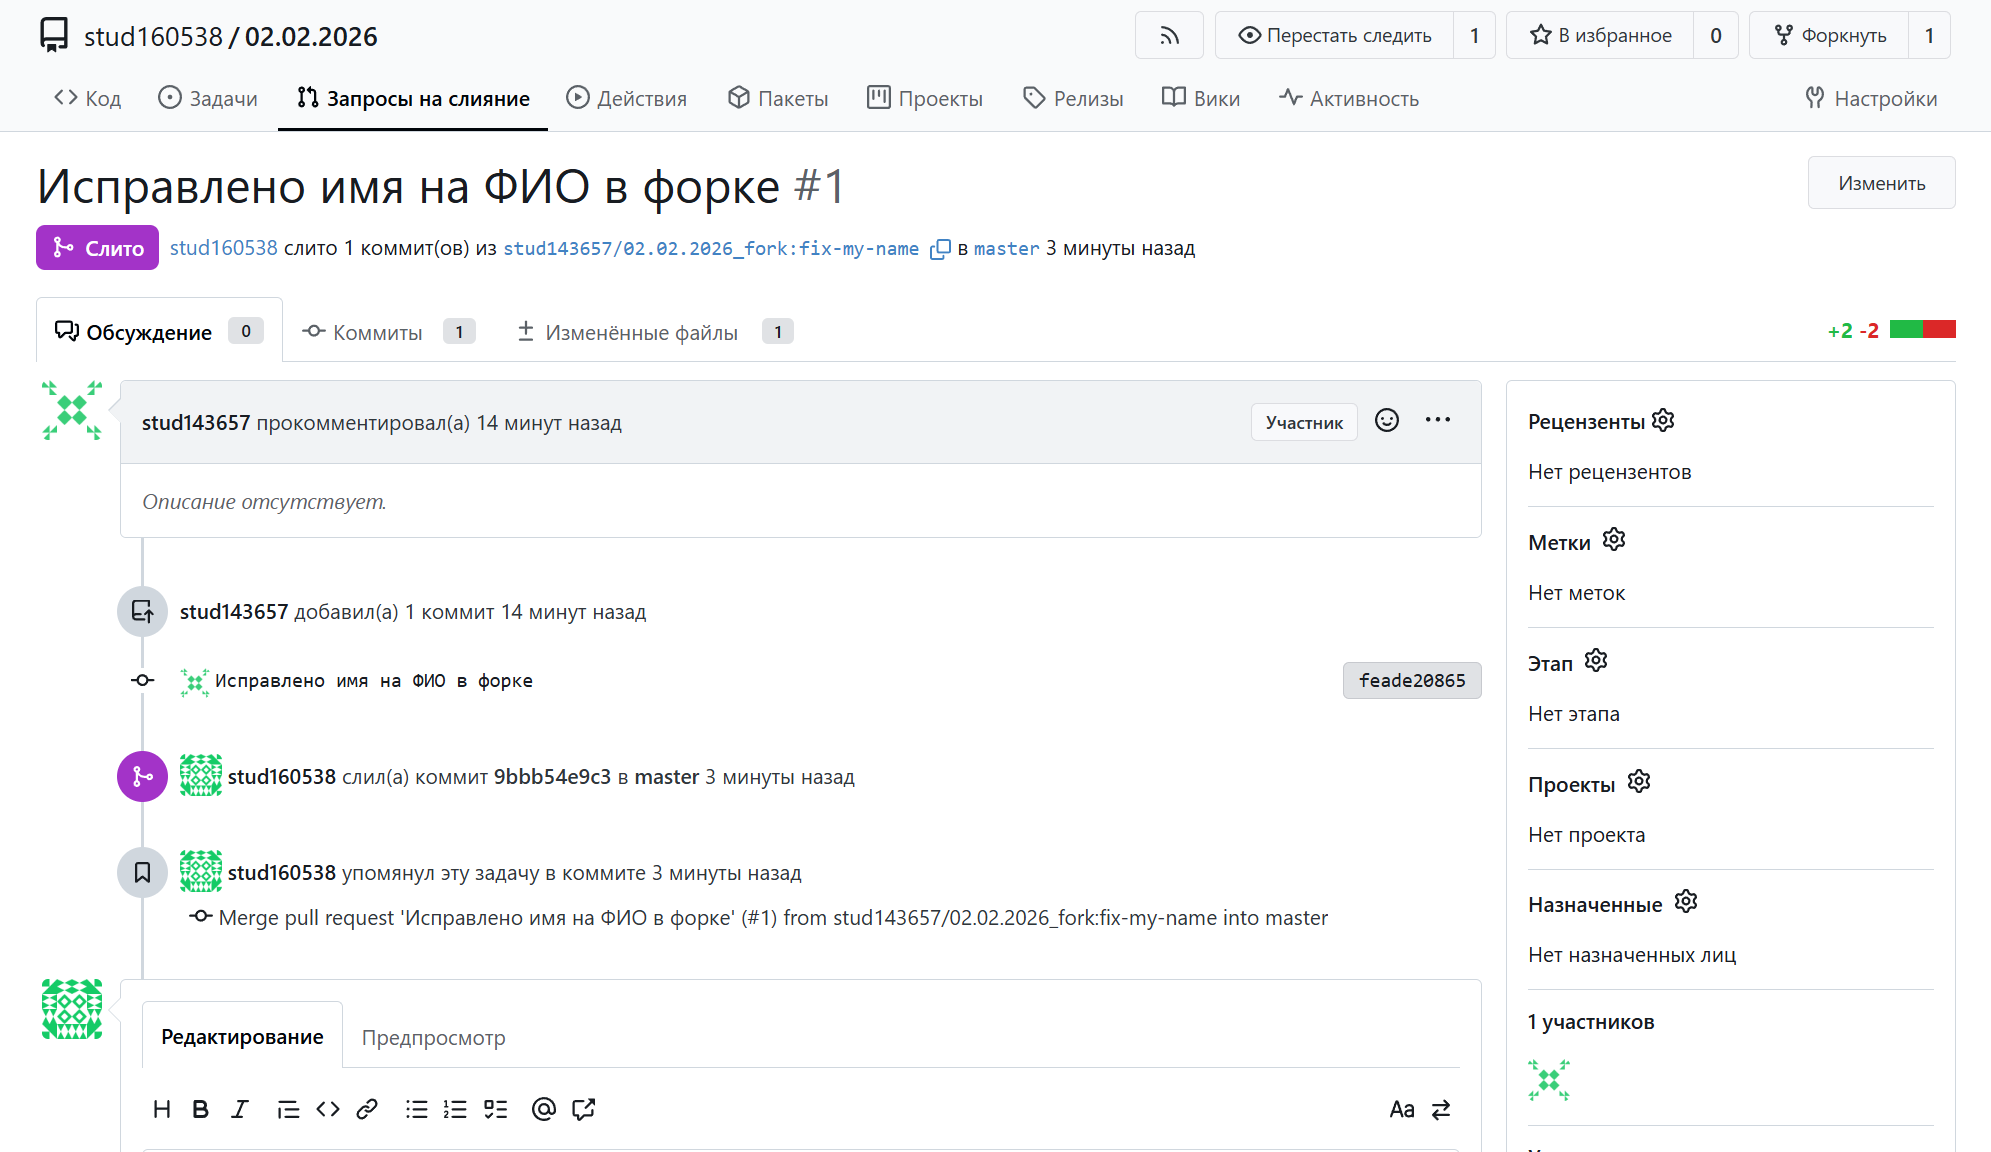Open the Метки gear dropdown
The width and height of the screenshot is (1991, 1152).
1614,541
